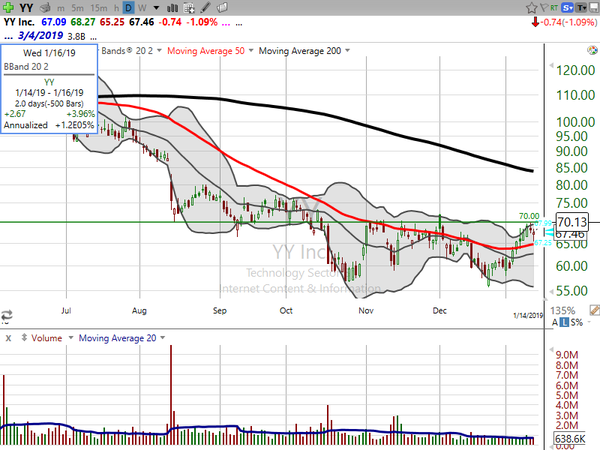Click the YY Inc. company name
Screen dimensions: 600x450
pyautogui.click(x=19, y=22)
